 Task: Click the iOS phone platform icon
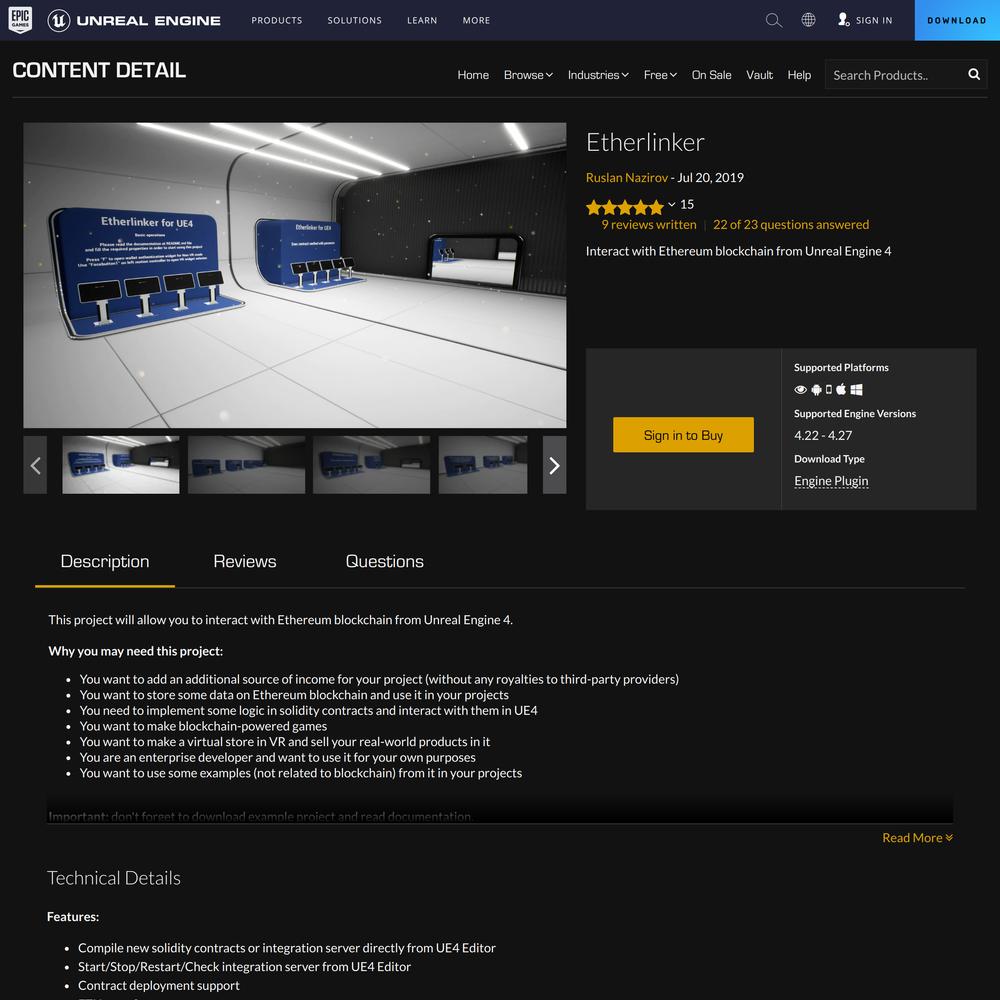click(x=829, y=389)
